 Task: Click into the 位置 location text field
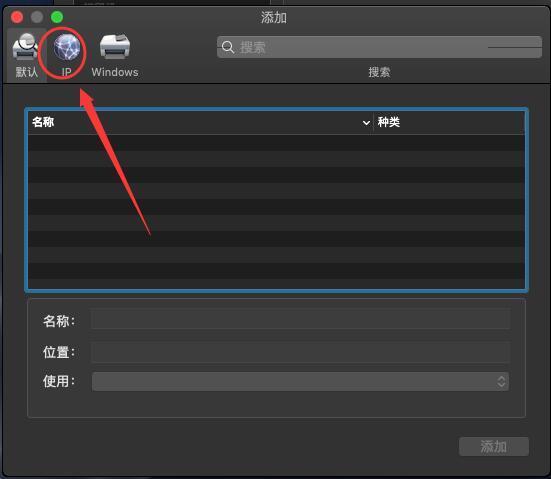(300, 352)
